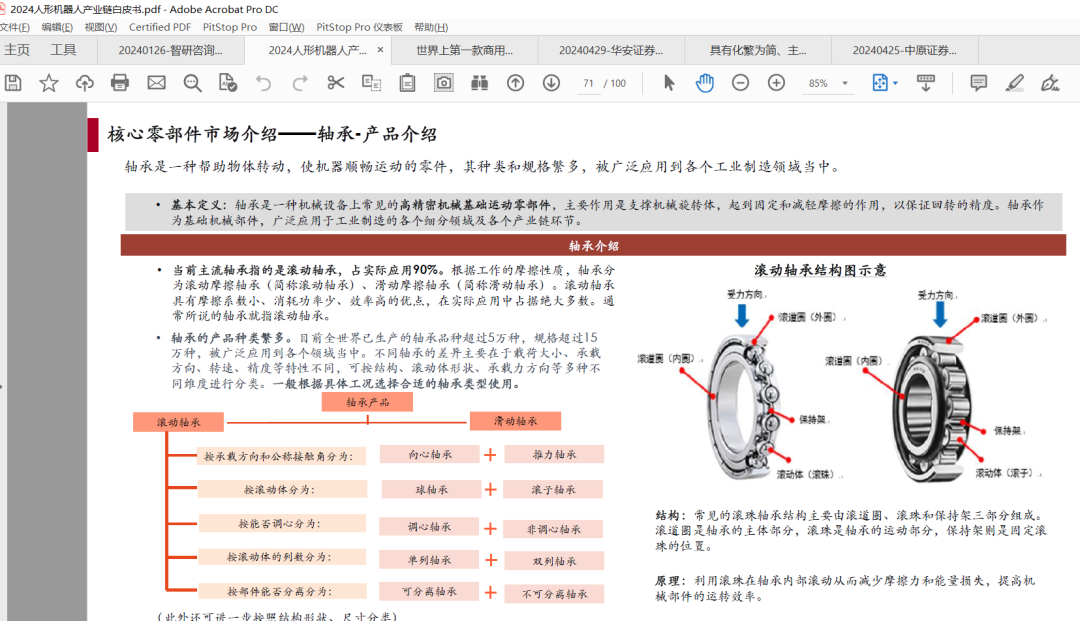Switch to tab 具有化繁为简、主
Viewport: 1080px width, 621px height.
[758, 50]
